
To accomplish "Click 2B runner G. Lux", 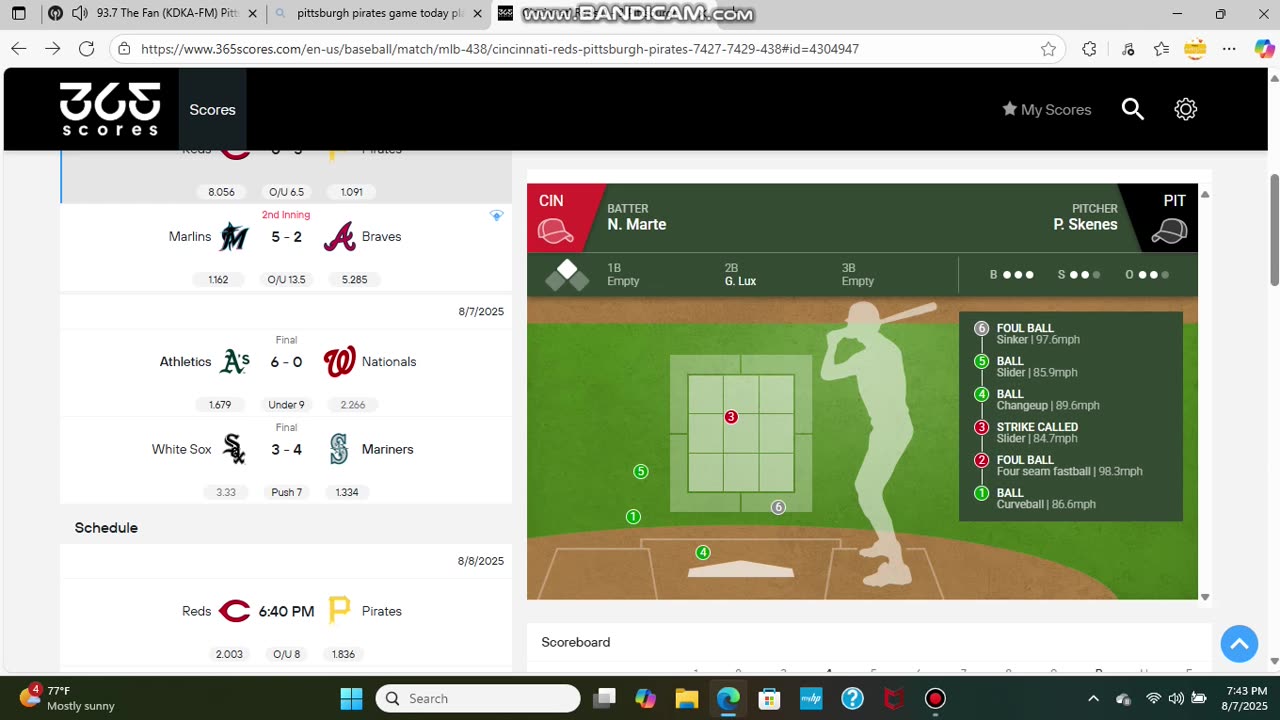I will click(x=740, y=282).
